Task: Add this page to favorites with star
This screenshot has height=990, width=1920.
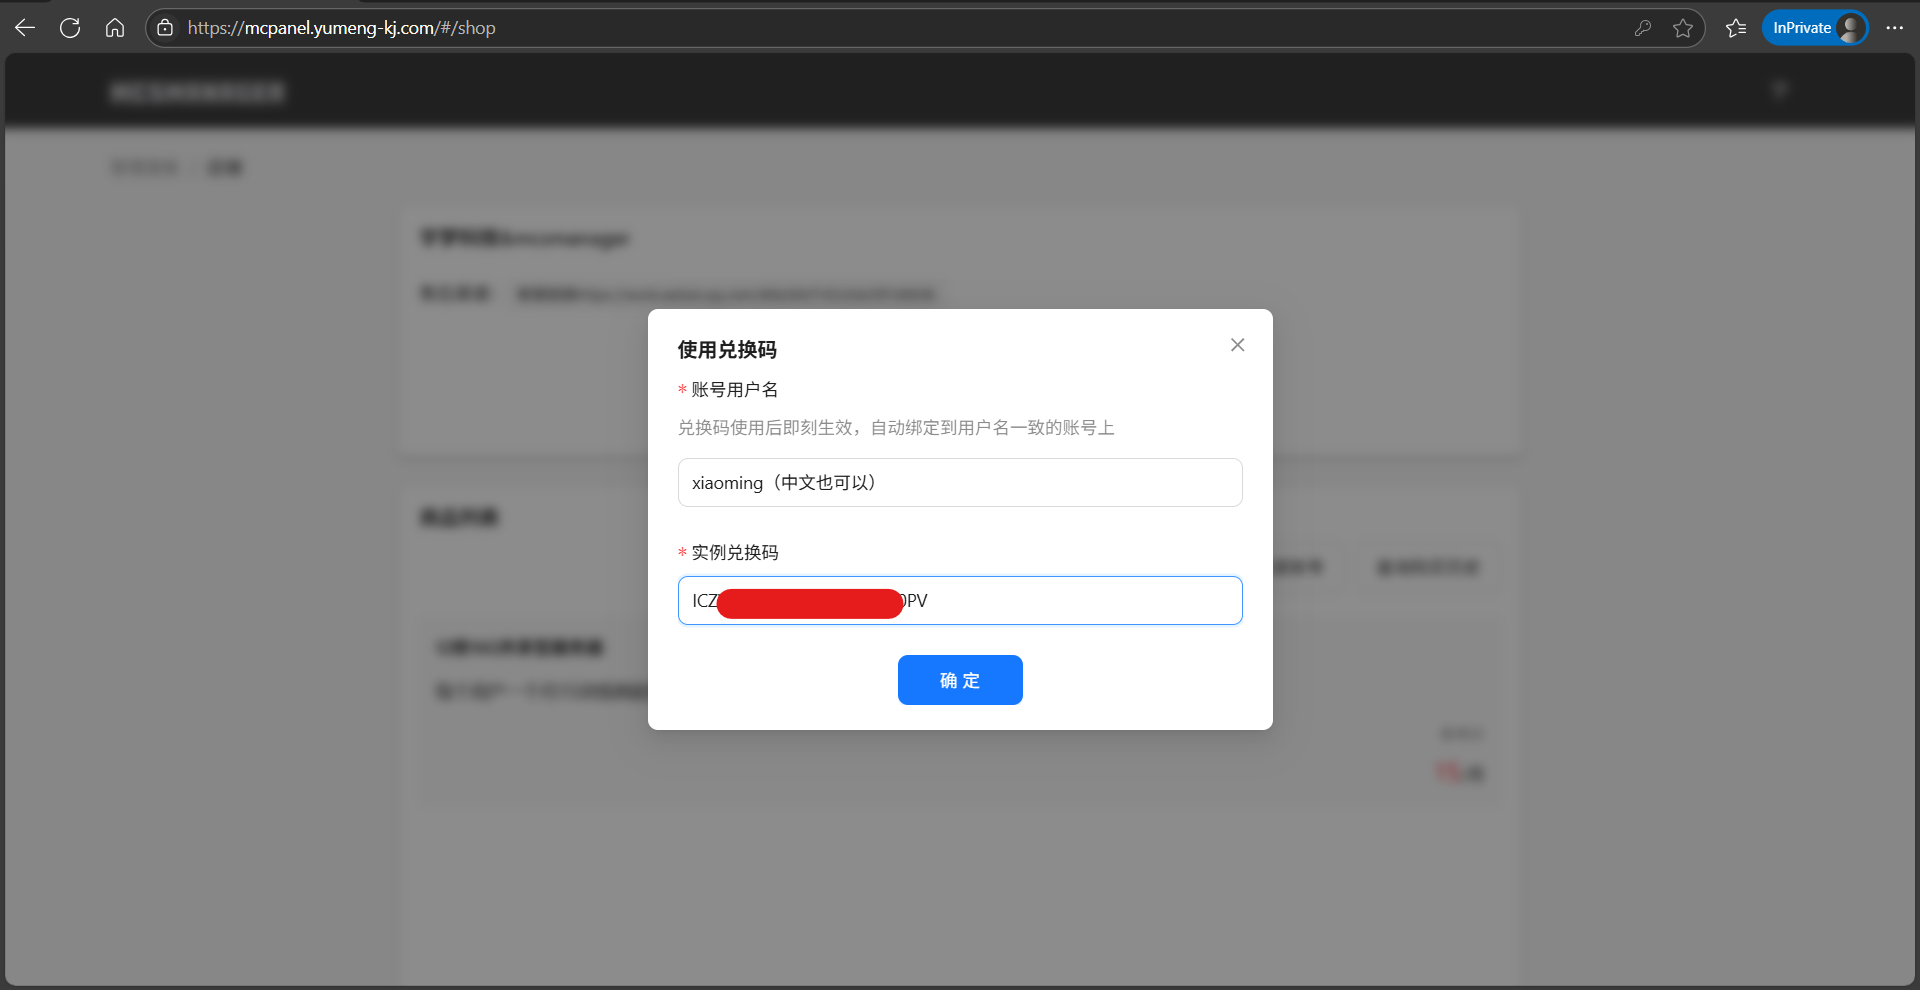Action: pos(1683,28)
